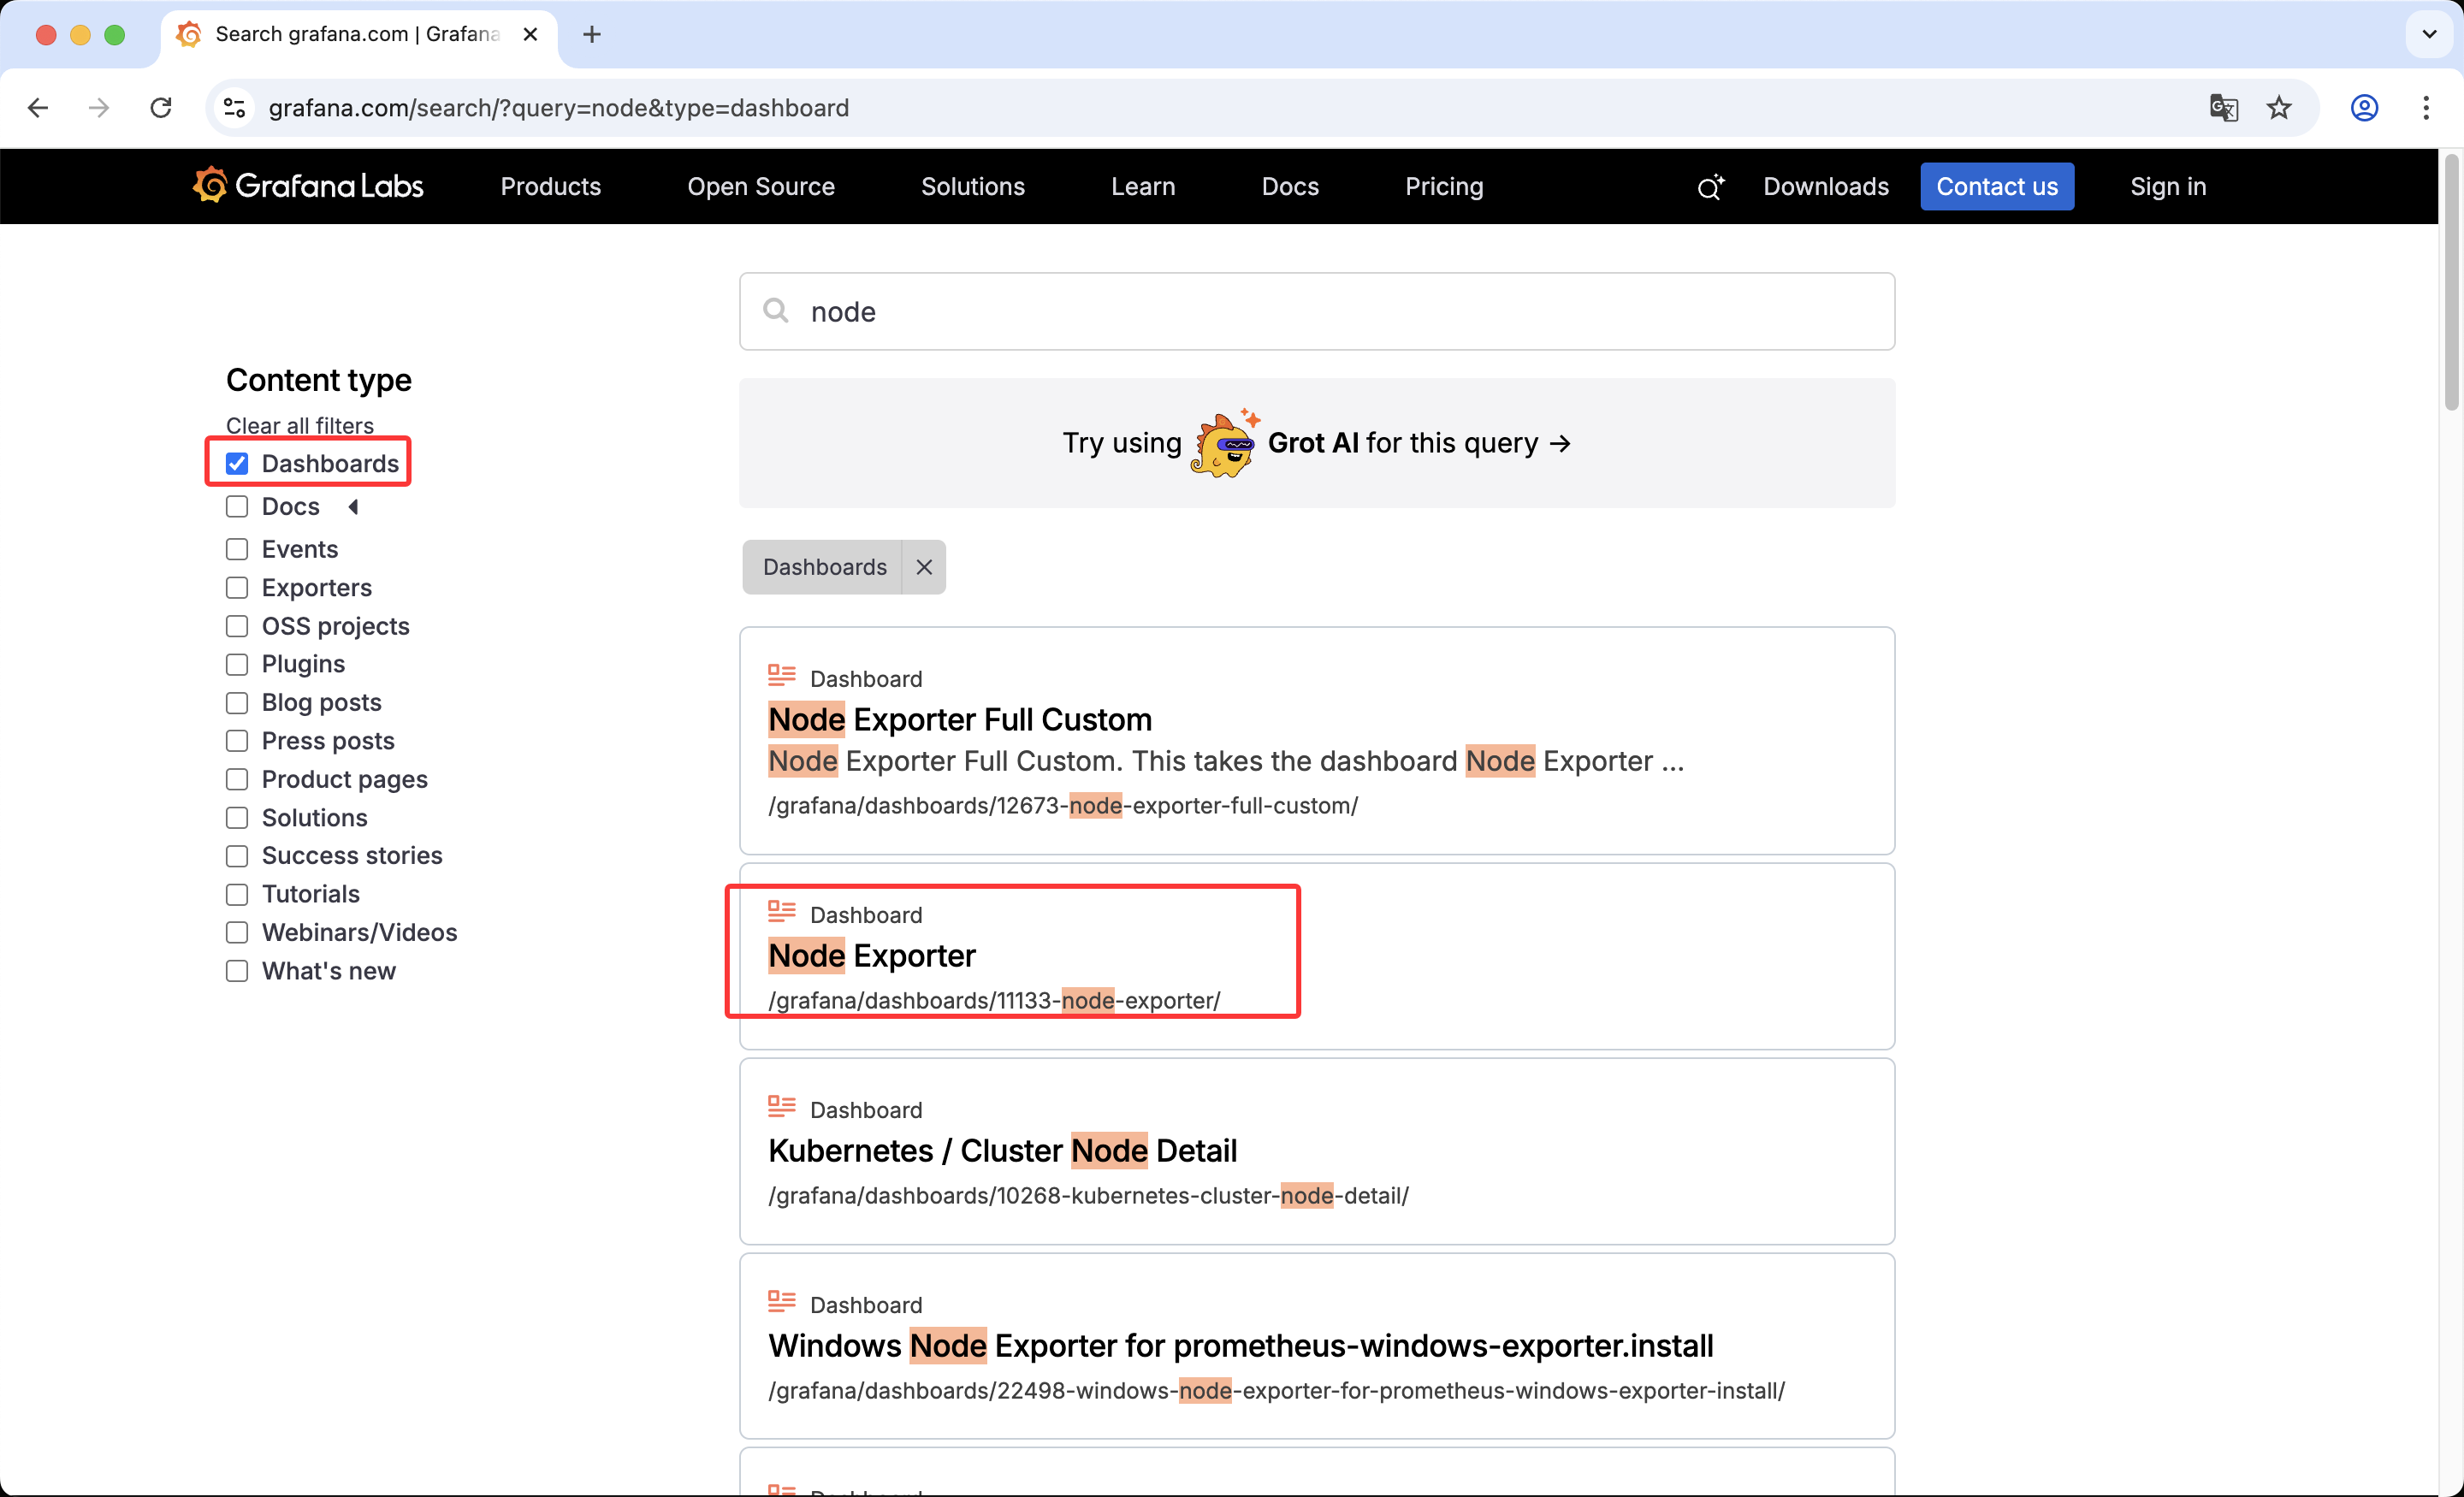The image size is (2464, 1497).
Task: Open the Node Exporter Full Custom dashboard
Action: [960, 720]
